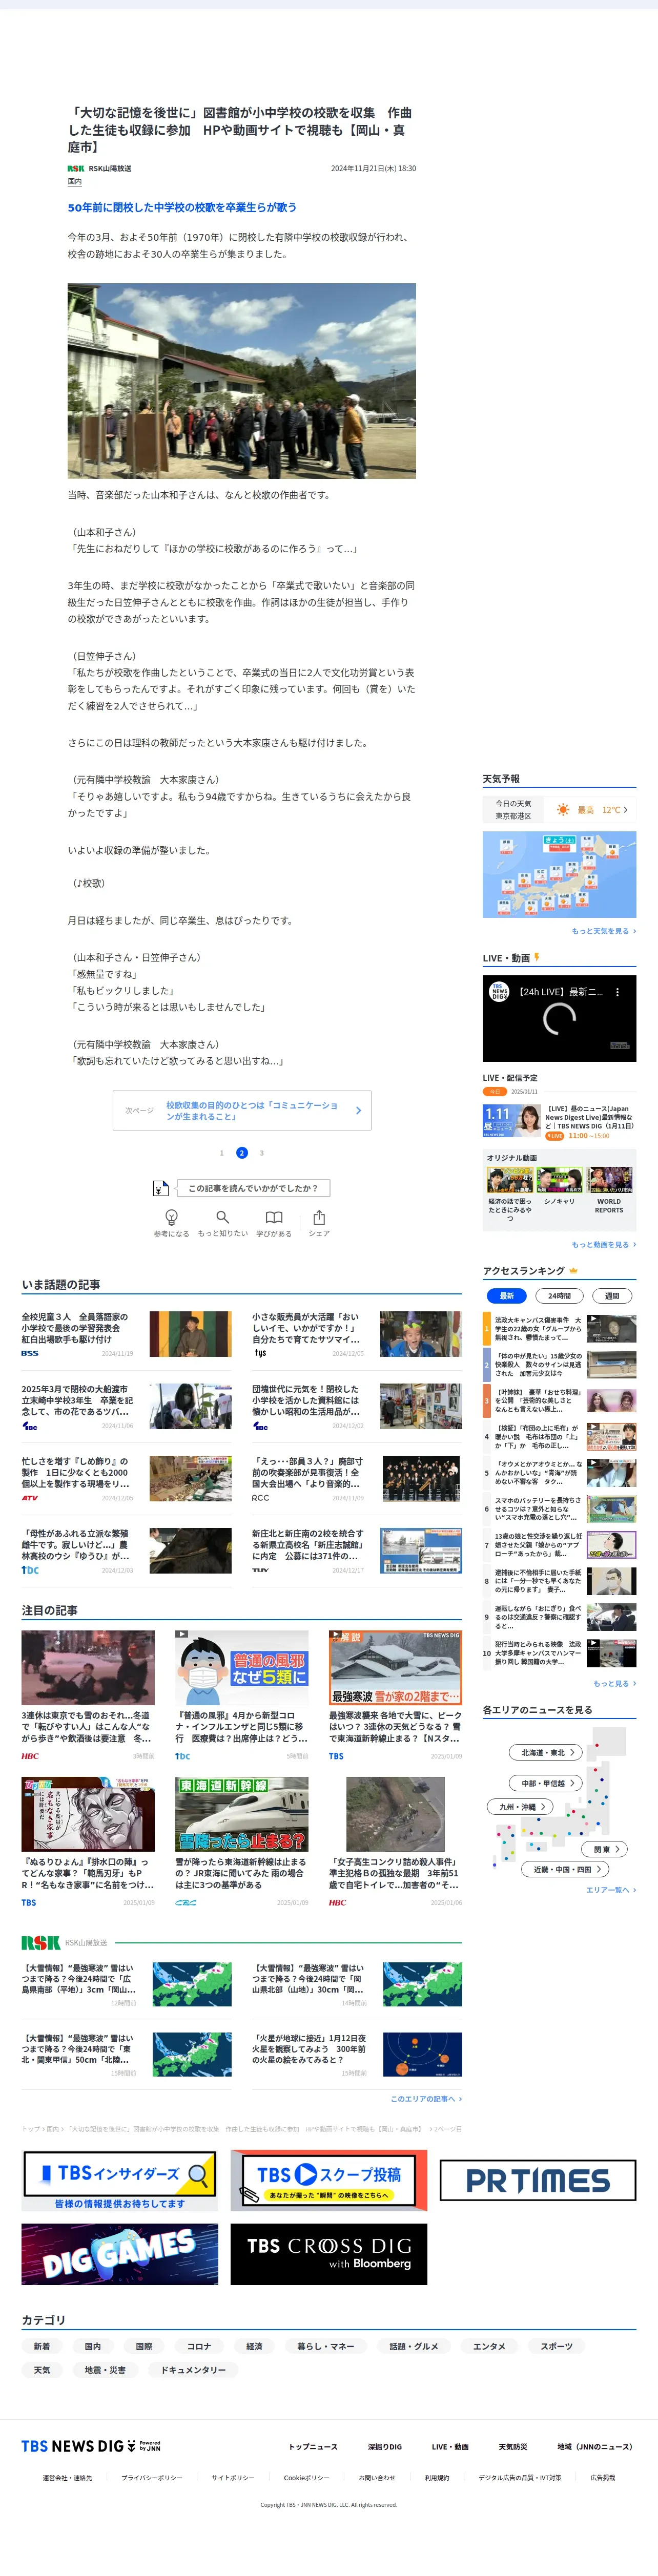The image size is (658, 2576).
Task: Click the RSK山陽放送 logo under the headline
Action: tap(76, 168)
